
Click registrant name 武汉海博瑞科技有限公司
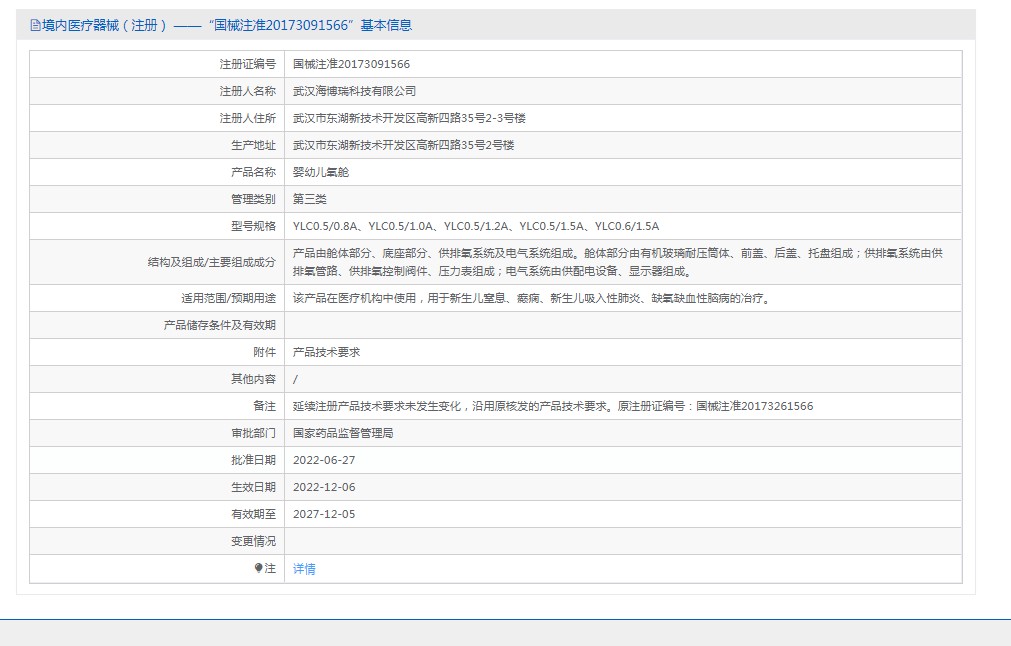[x=354, y=91]
